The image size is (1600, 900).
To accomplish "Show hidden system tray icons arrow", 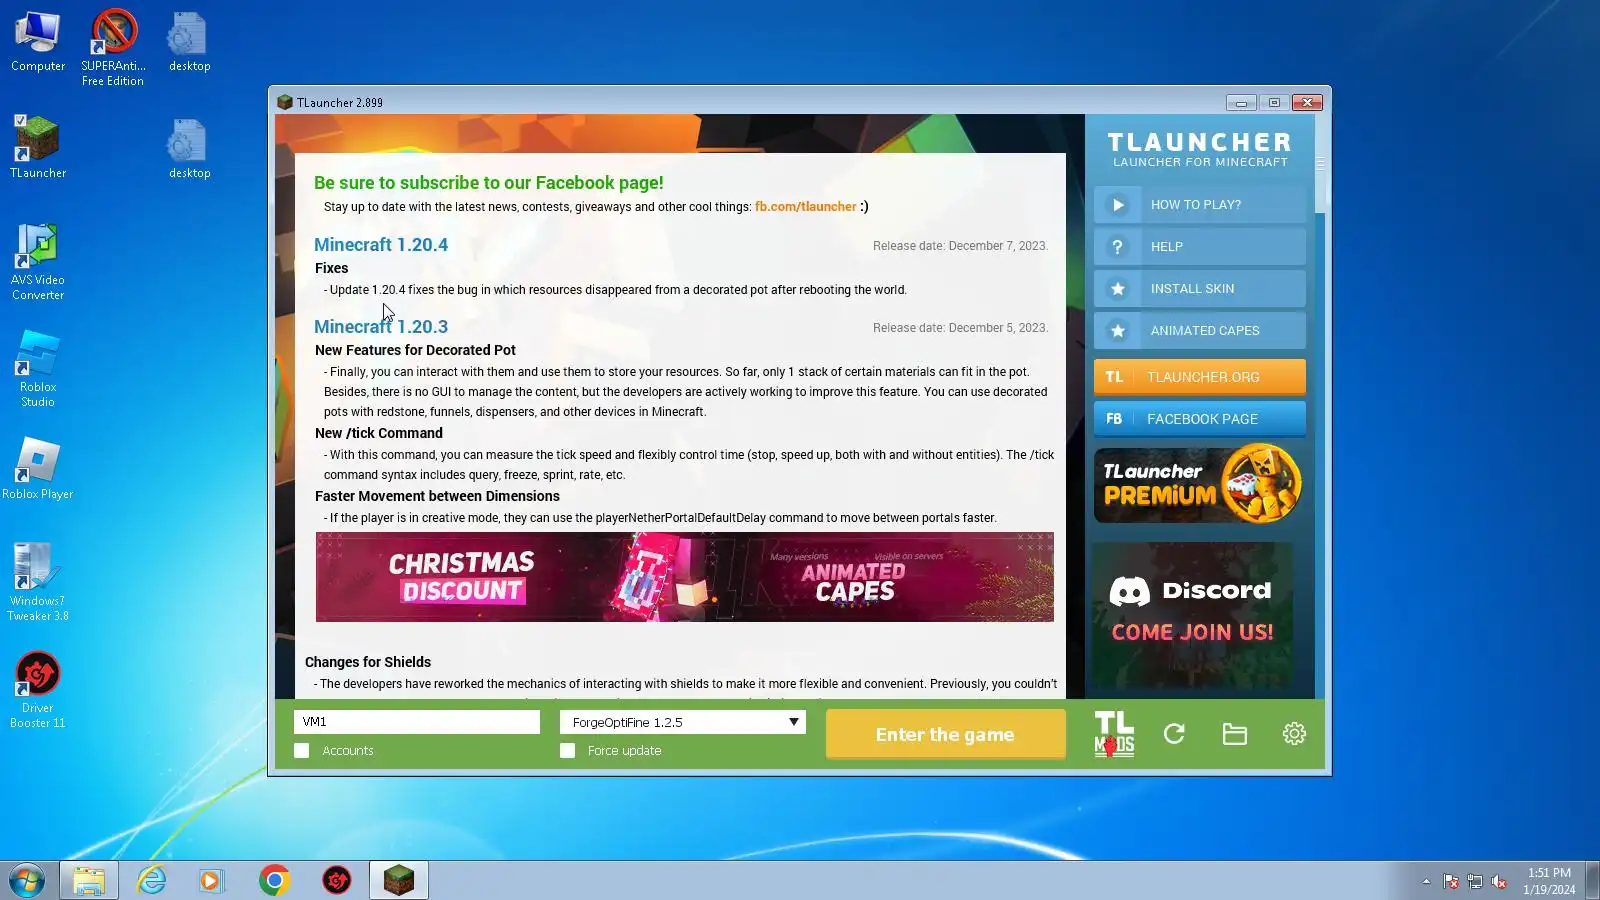I will click(x=1426, y=882).
